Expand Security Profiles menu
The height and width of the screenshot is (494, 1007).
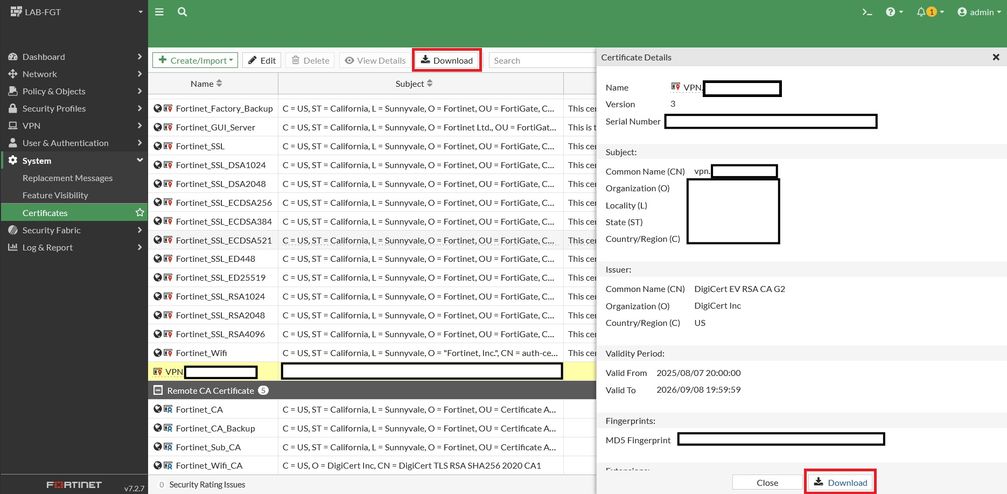(x=74, y=109)
